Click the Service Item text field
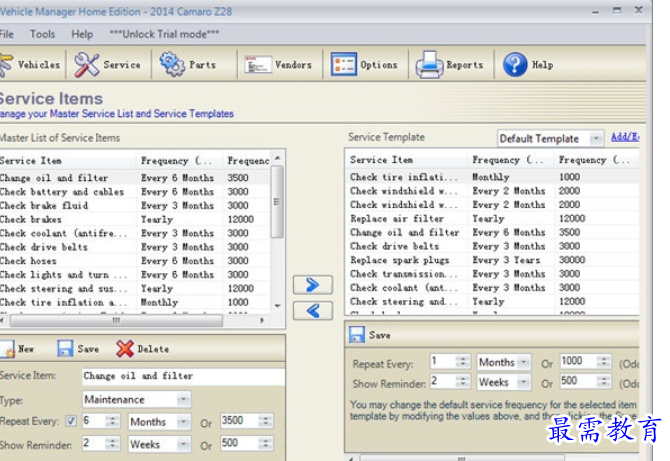Viewport: 670px width, 461px height. (x=184, y=376)
